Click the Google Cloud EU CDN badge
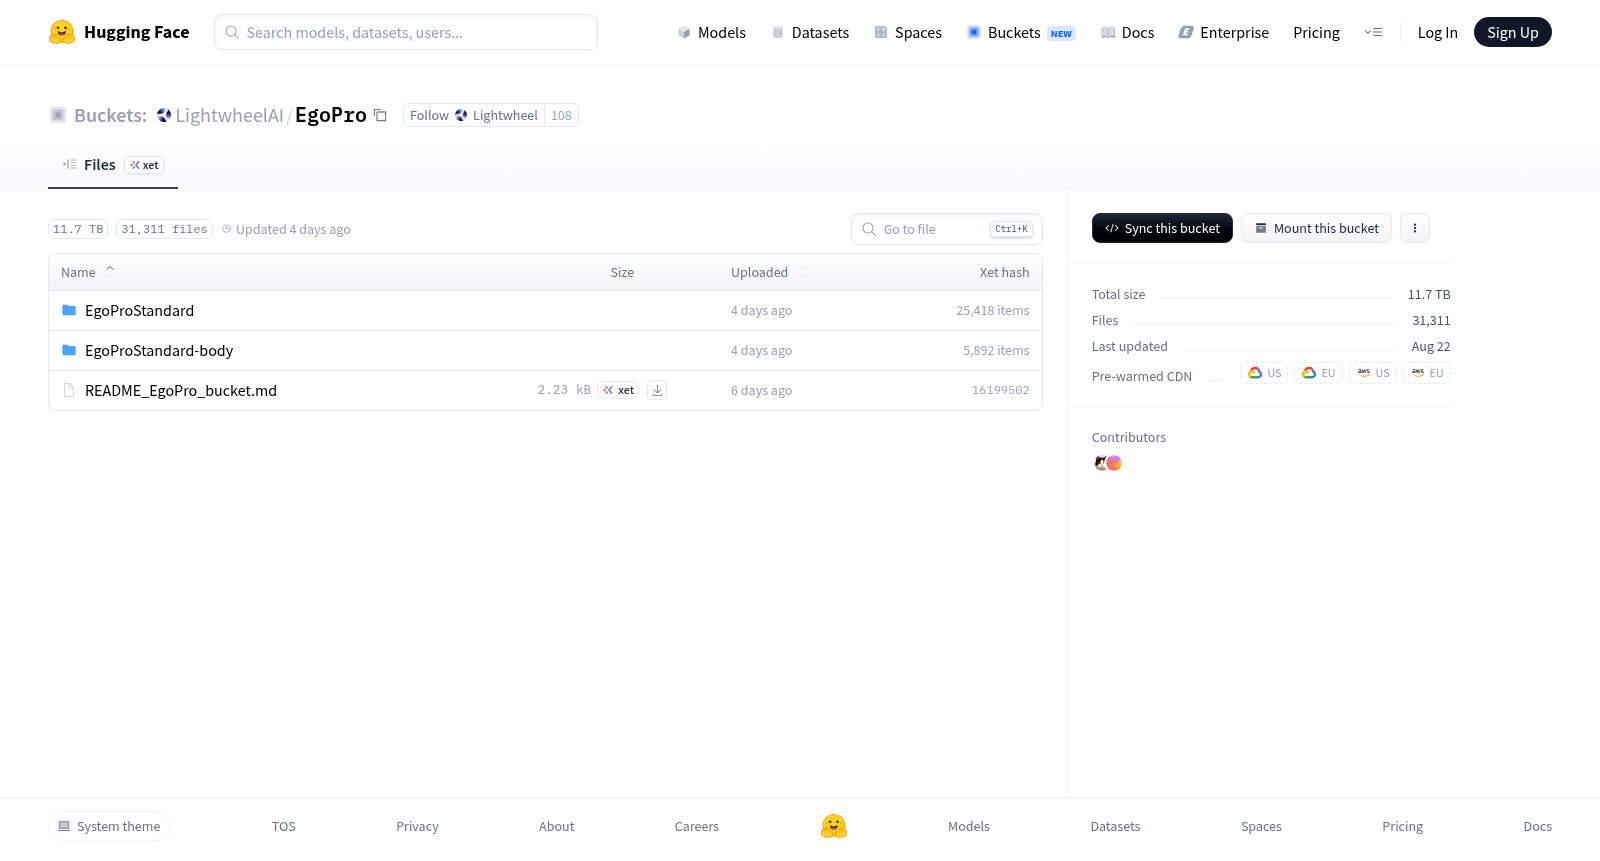This screenshot has height=861, width=1600. pos(1318,373)
